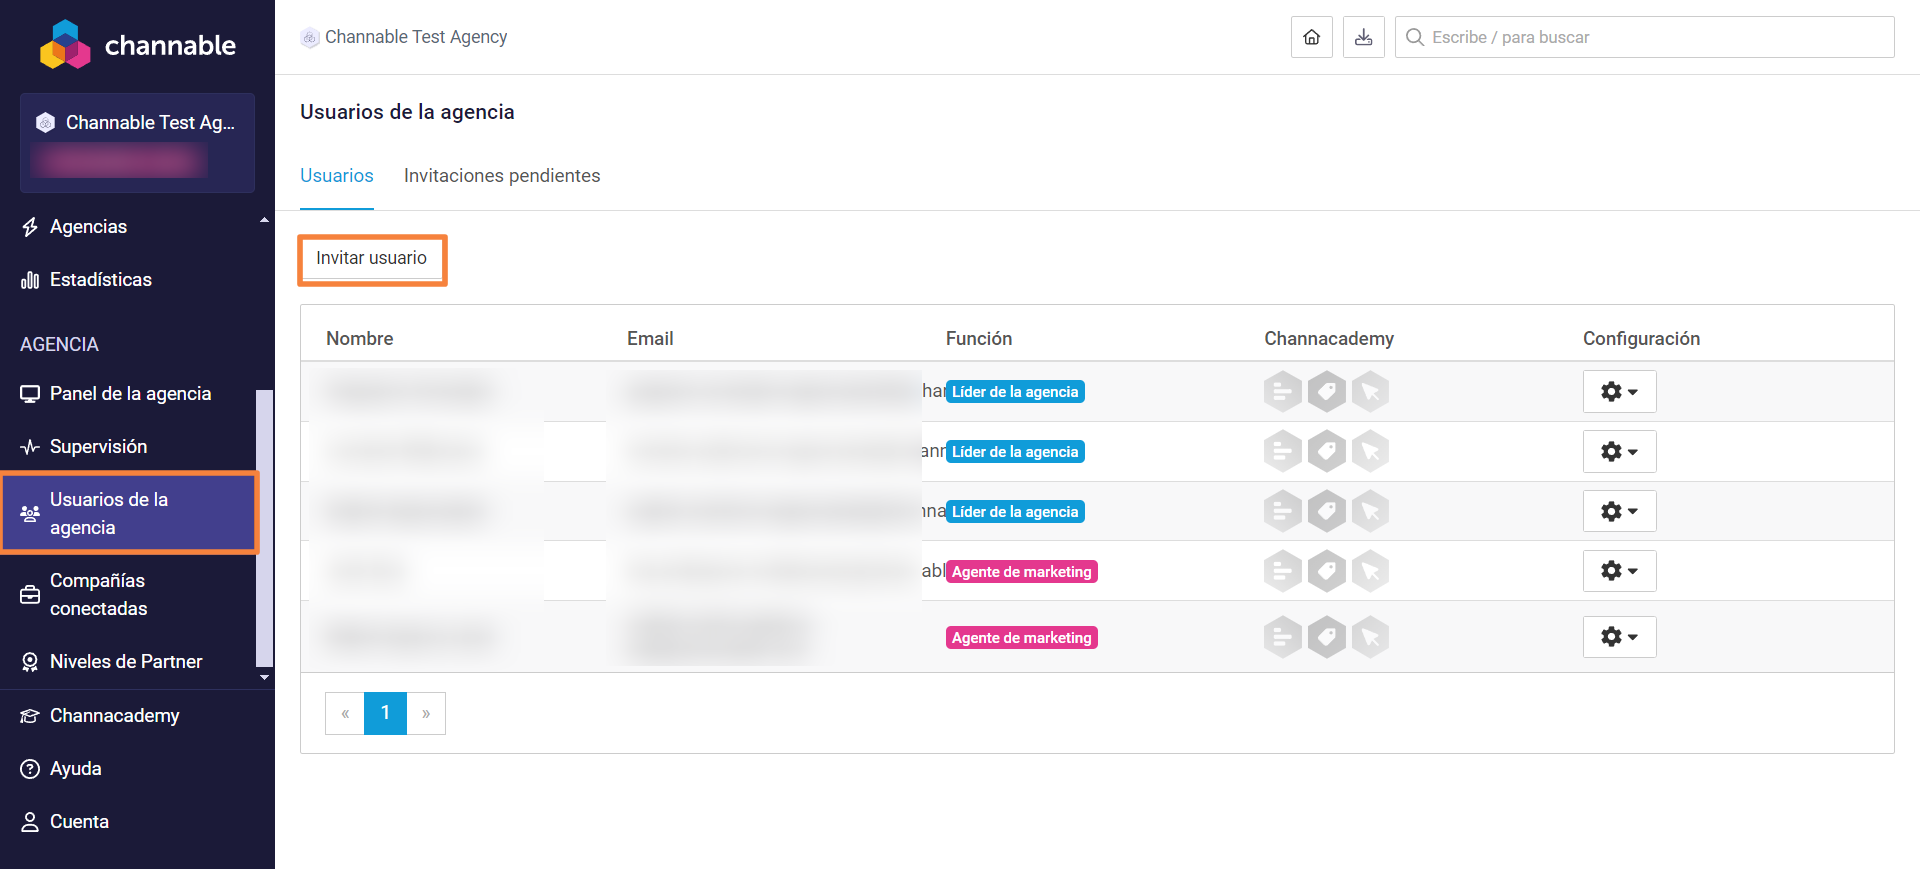Click the person icon beside Cuenta

click(x=30, y=822)
